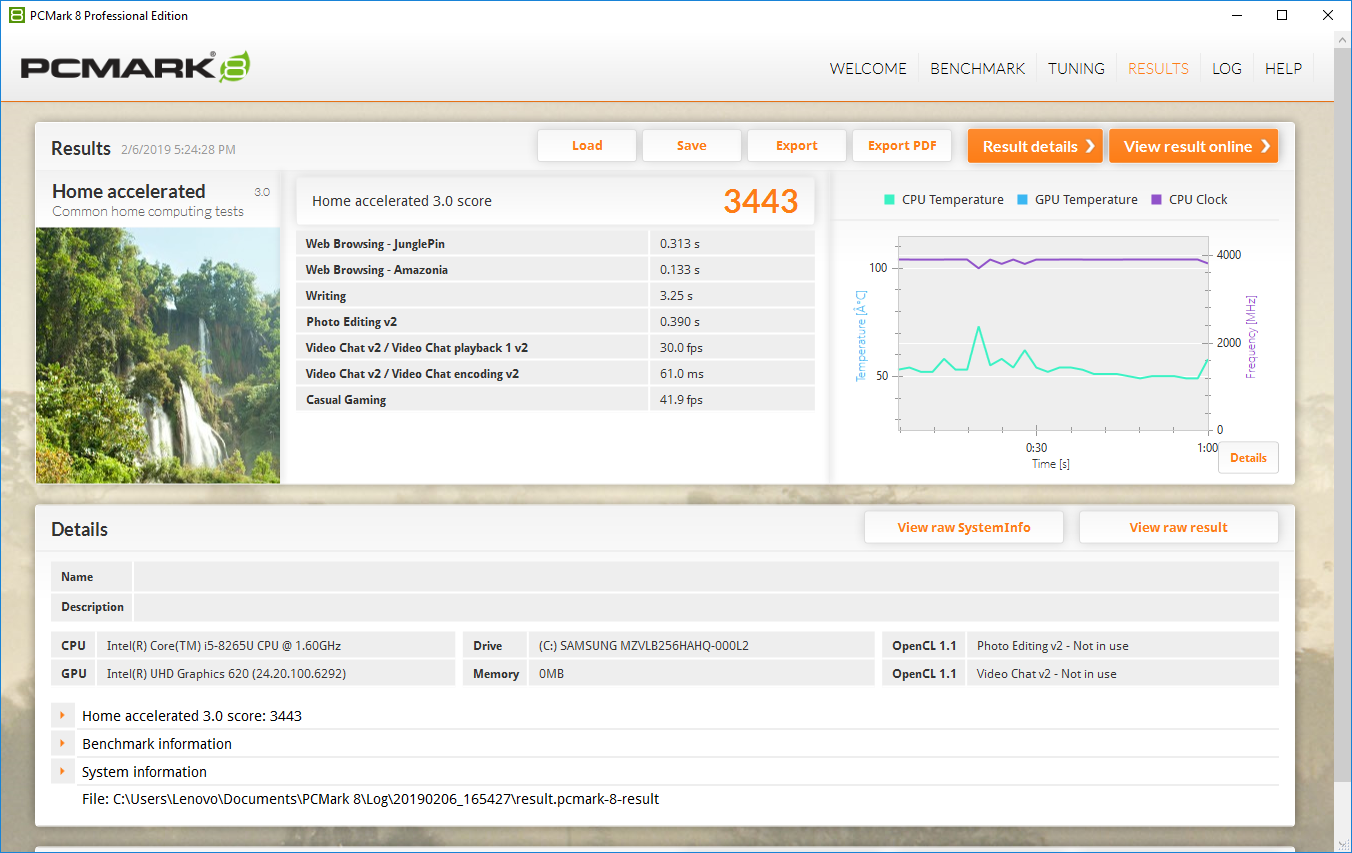Viewport: 1352px width, 853px height.
Task: Save the benchmark result
Action: (x=691, y=146)
